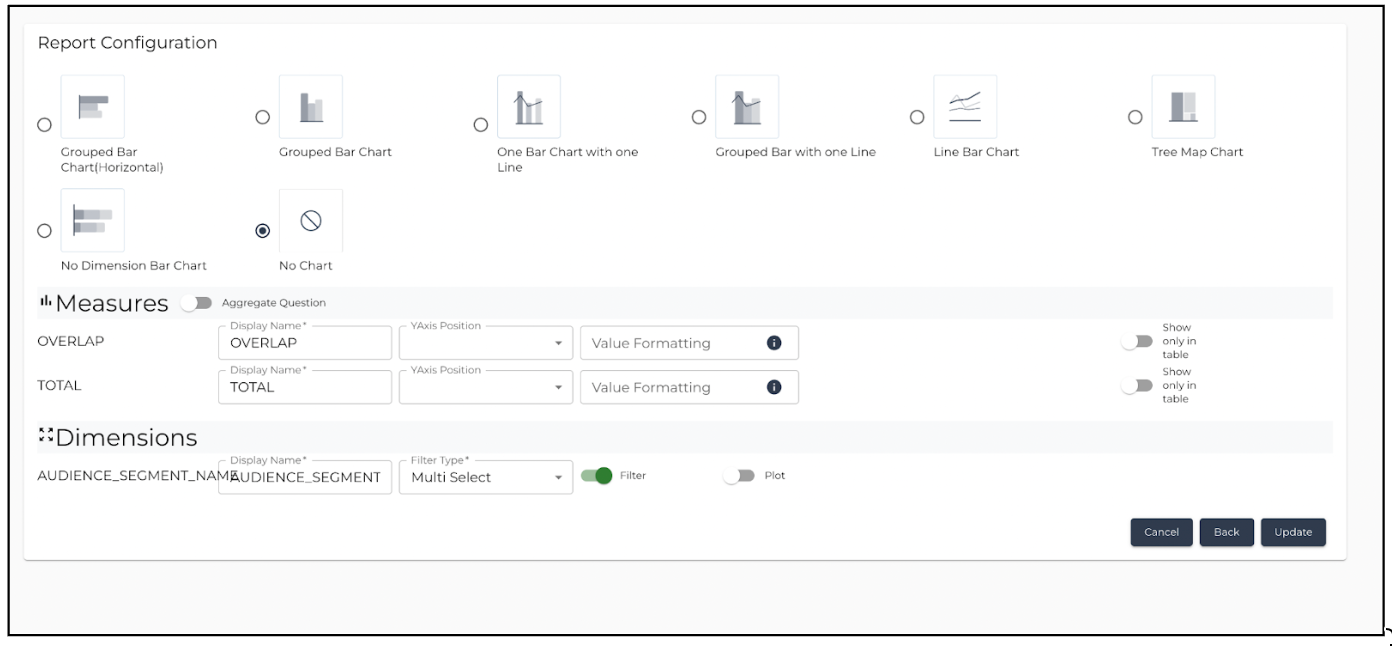Select the No Dimension Bar Chart icon
Image resolution: width=1392 pixels, height=646 pixels.
click(x=93, y=220)
